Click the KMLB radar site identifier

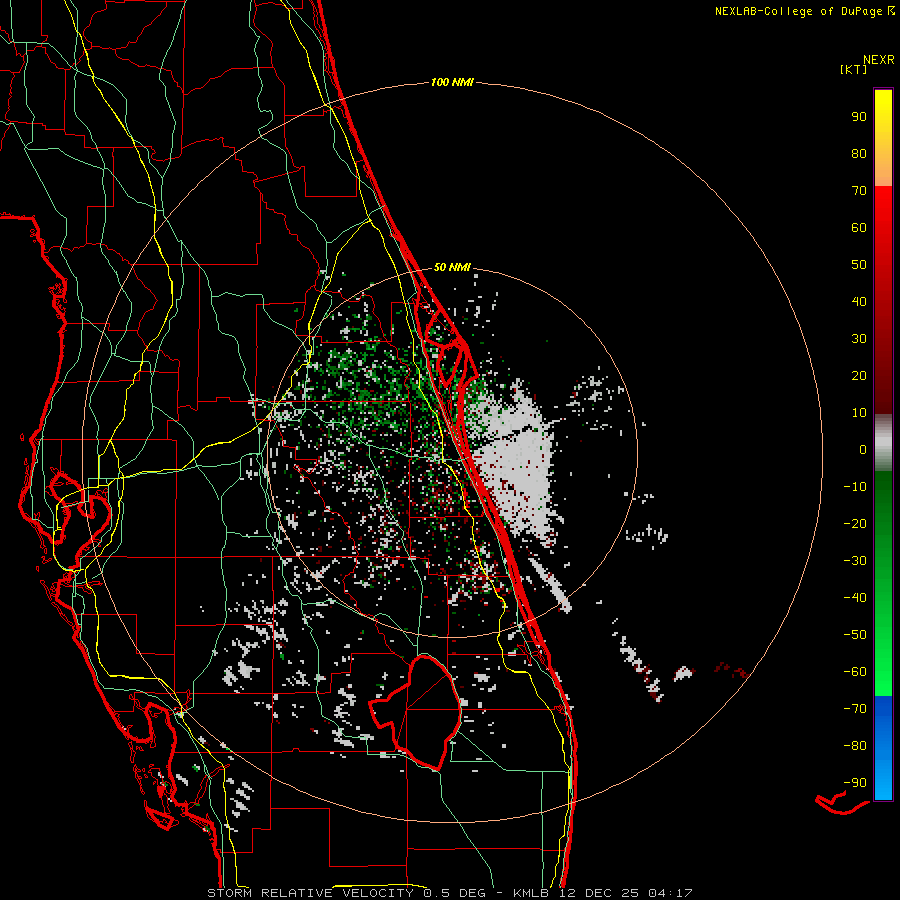click(x=531, y=893)
